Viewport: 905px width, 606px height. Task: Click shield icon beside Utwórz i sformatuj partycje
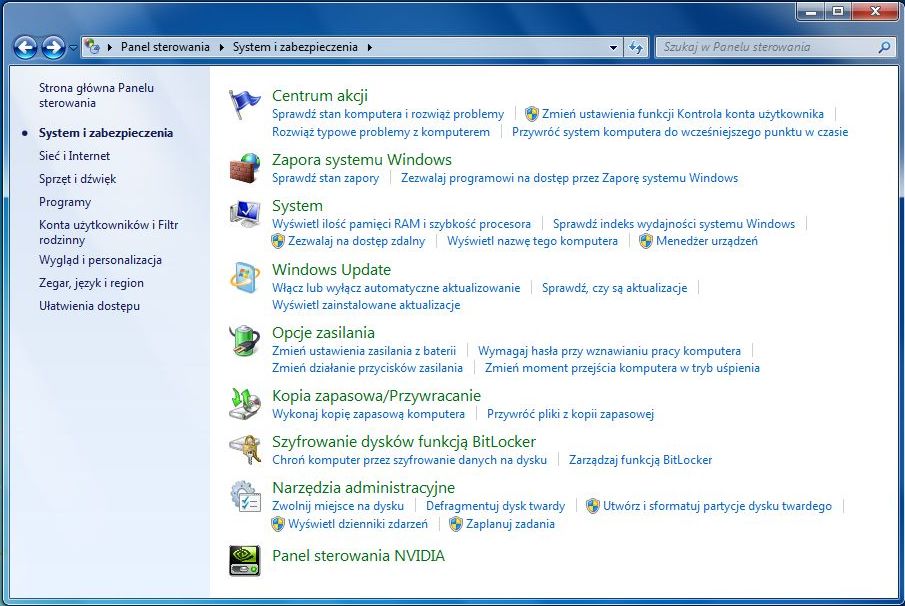click(x=593, y=506)
